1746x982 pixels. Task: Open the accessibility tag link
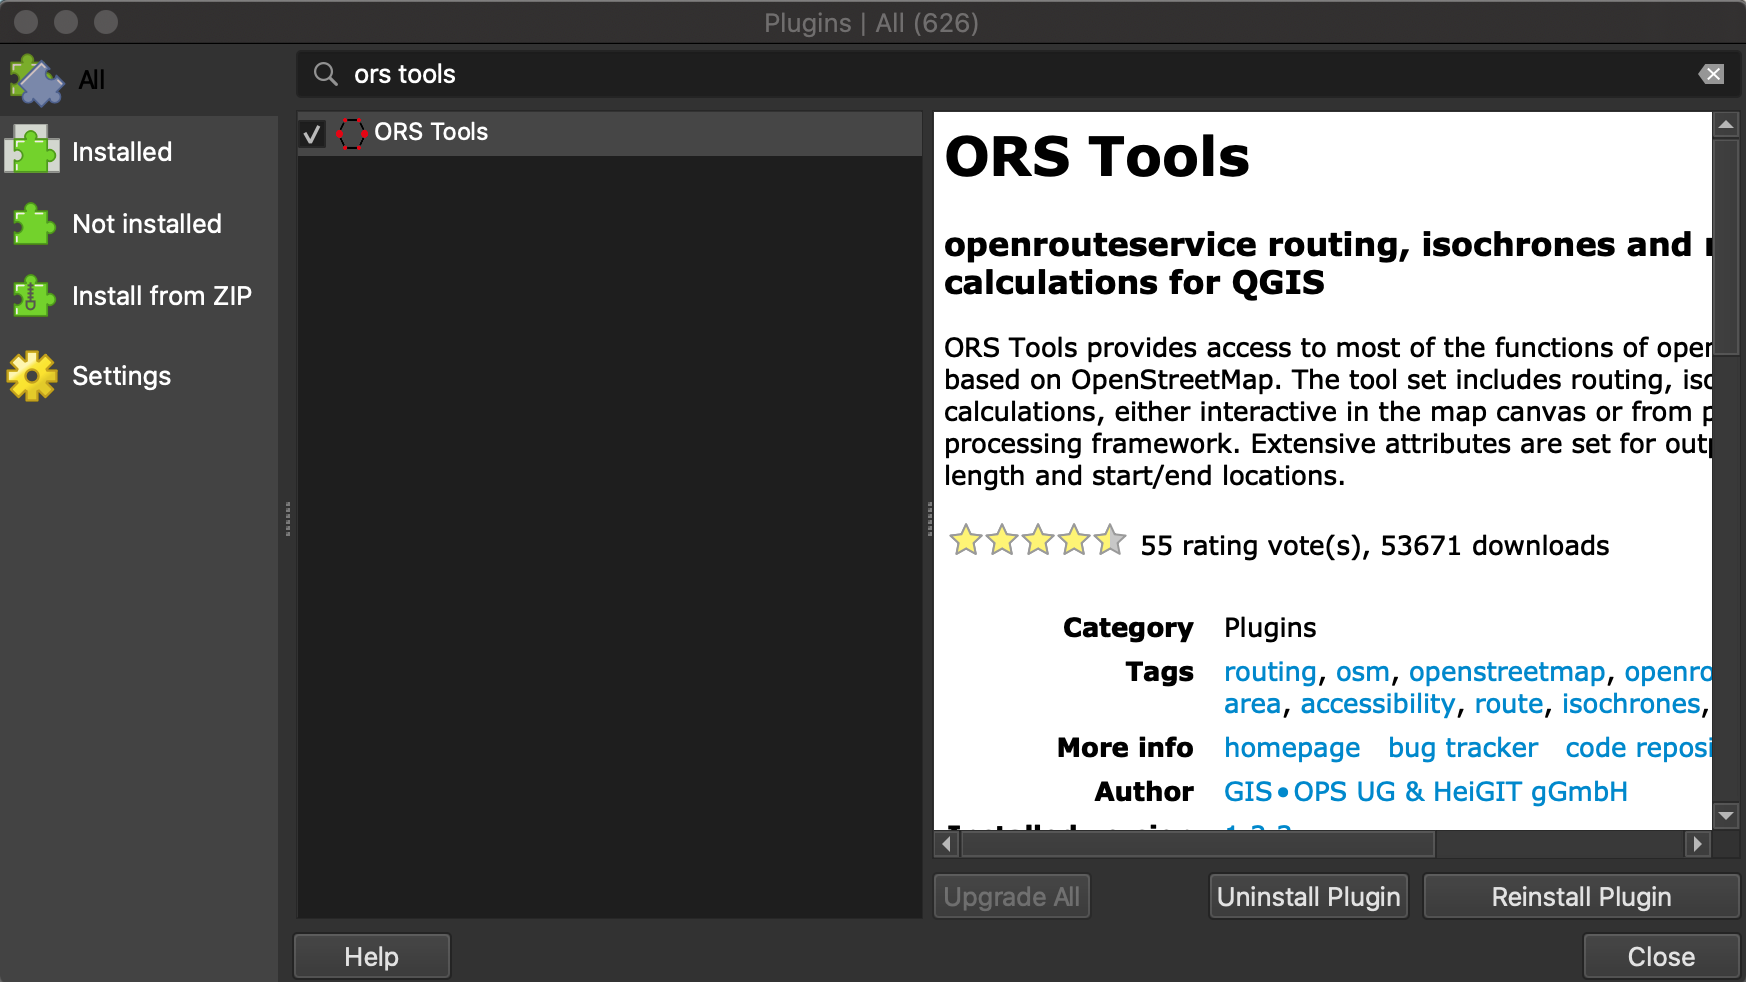[1378, 704]
